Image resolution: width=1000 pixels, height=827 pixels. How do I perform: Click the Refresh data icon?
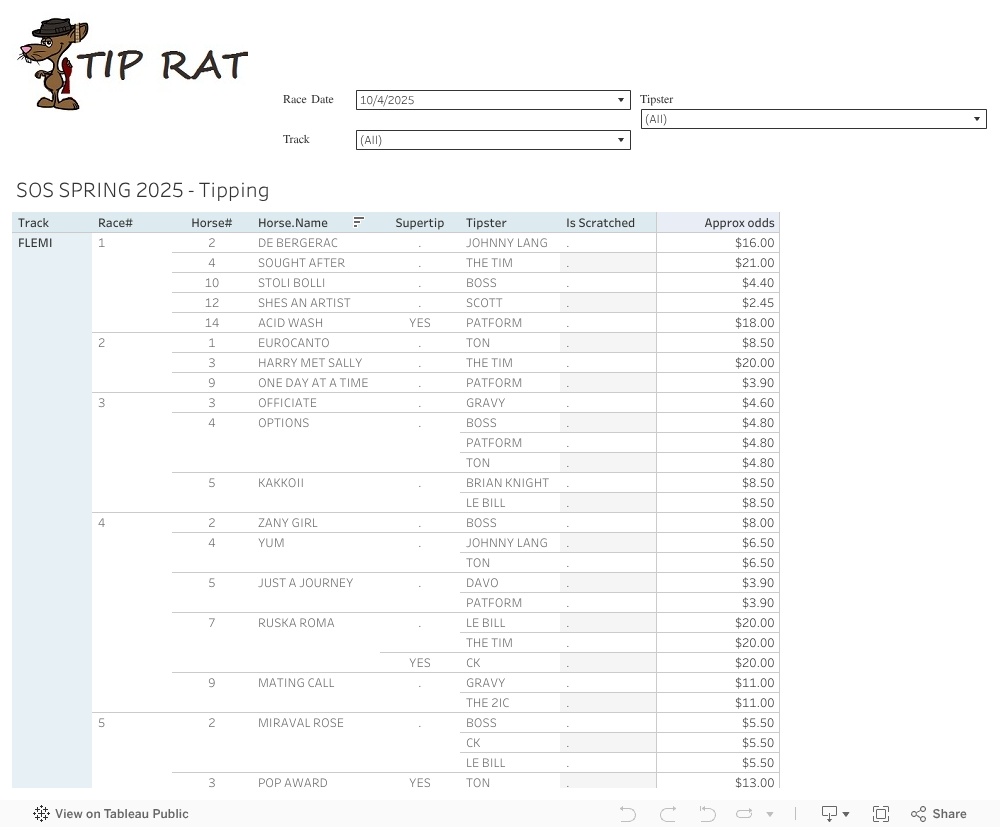[x=744, y=814]
